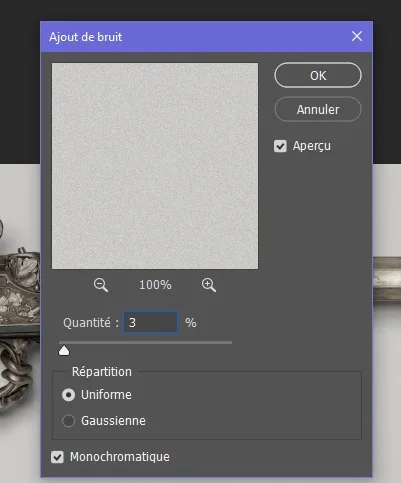
Task: Confirm the noise filter with OK
Action: pos(318,75)
